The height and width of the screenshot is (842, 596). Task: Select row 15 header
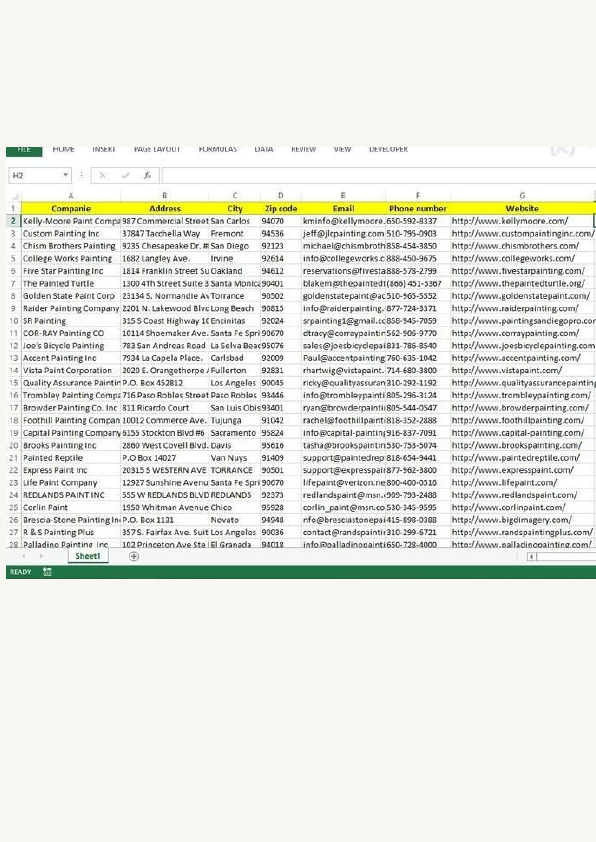13,383
